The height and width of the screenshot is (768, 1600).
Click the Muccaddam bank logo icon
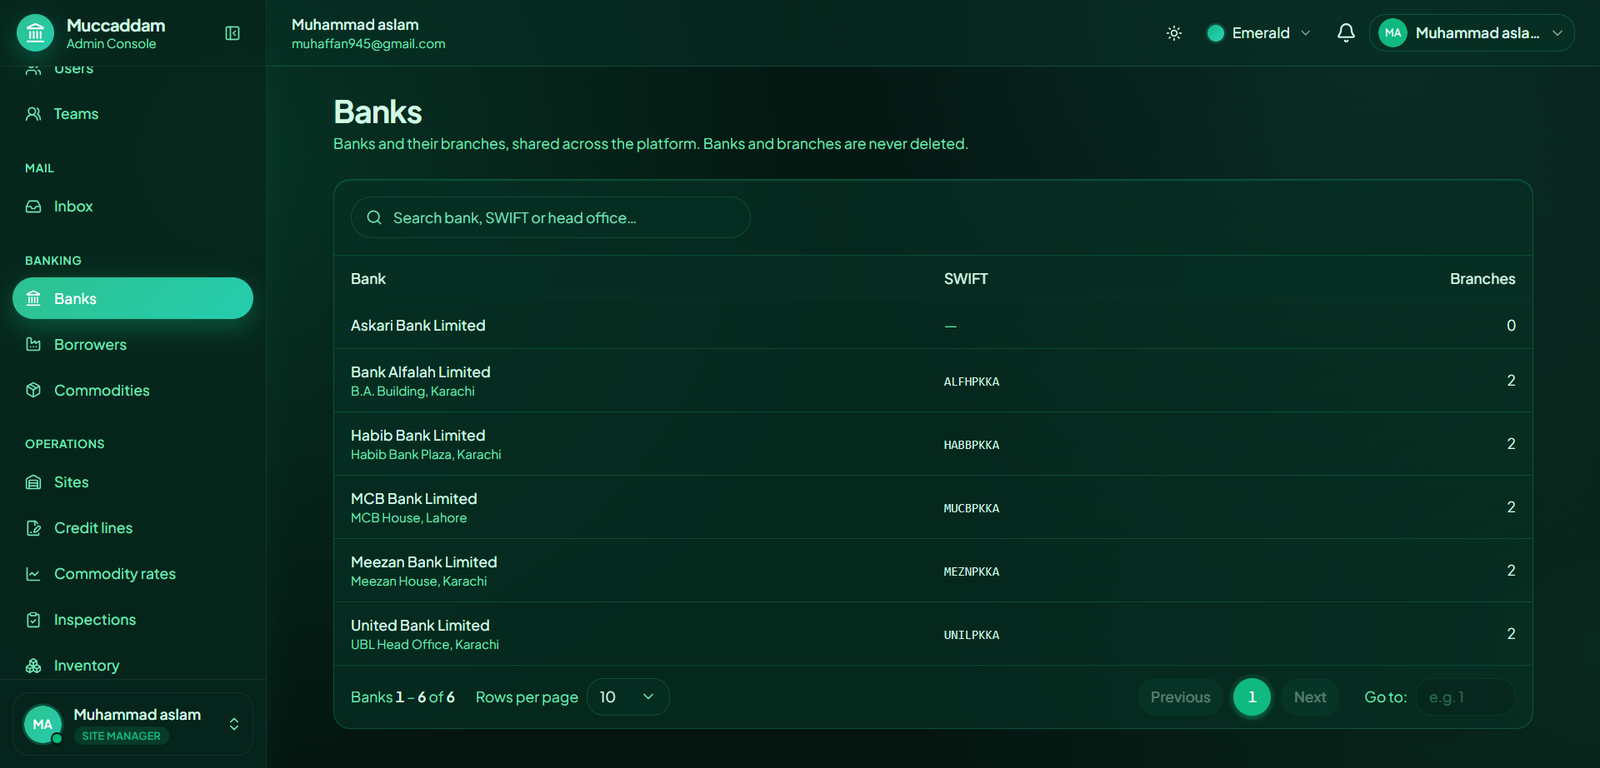click(36, 33)
